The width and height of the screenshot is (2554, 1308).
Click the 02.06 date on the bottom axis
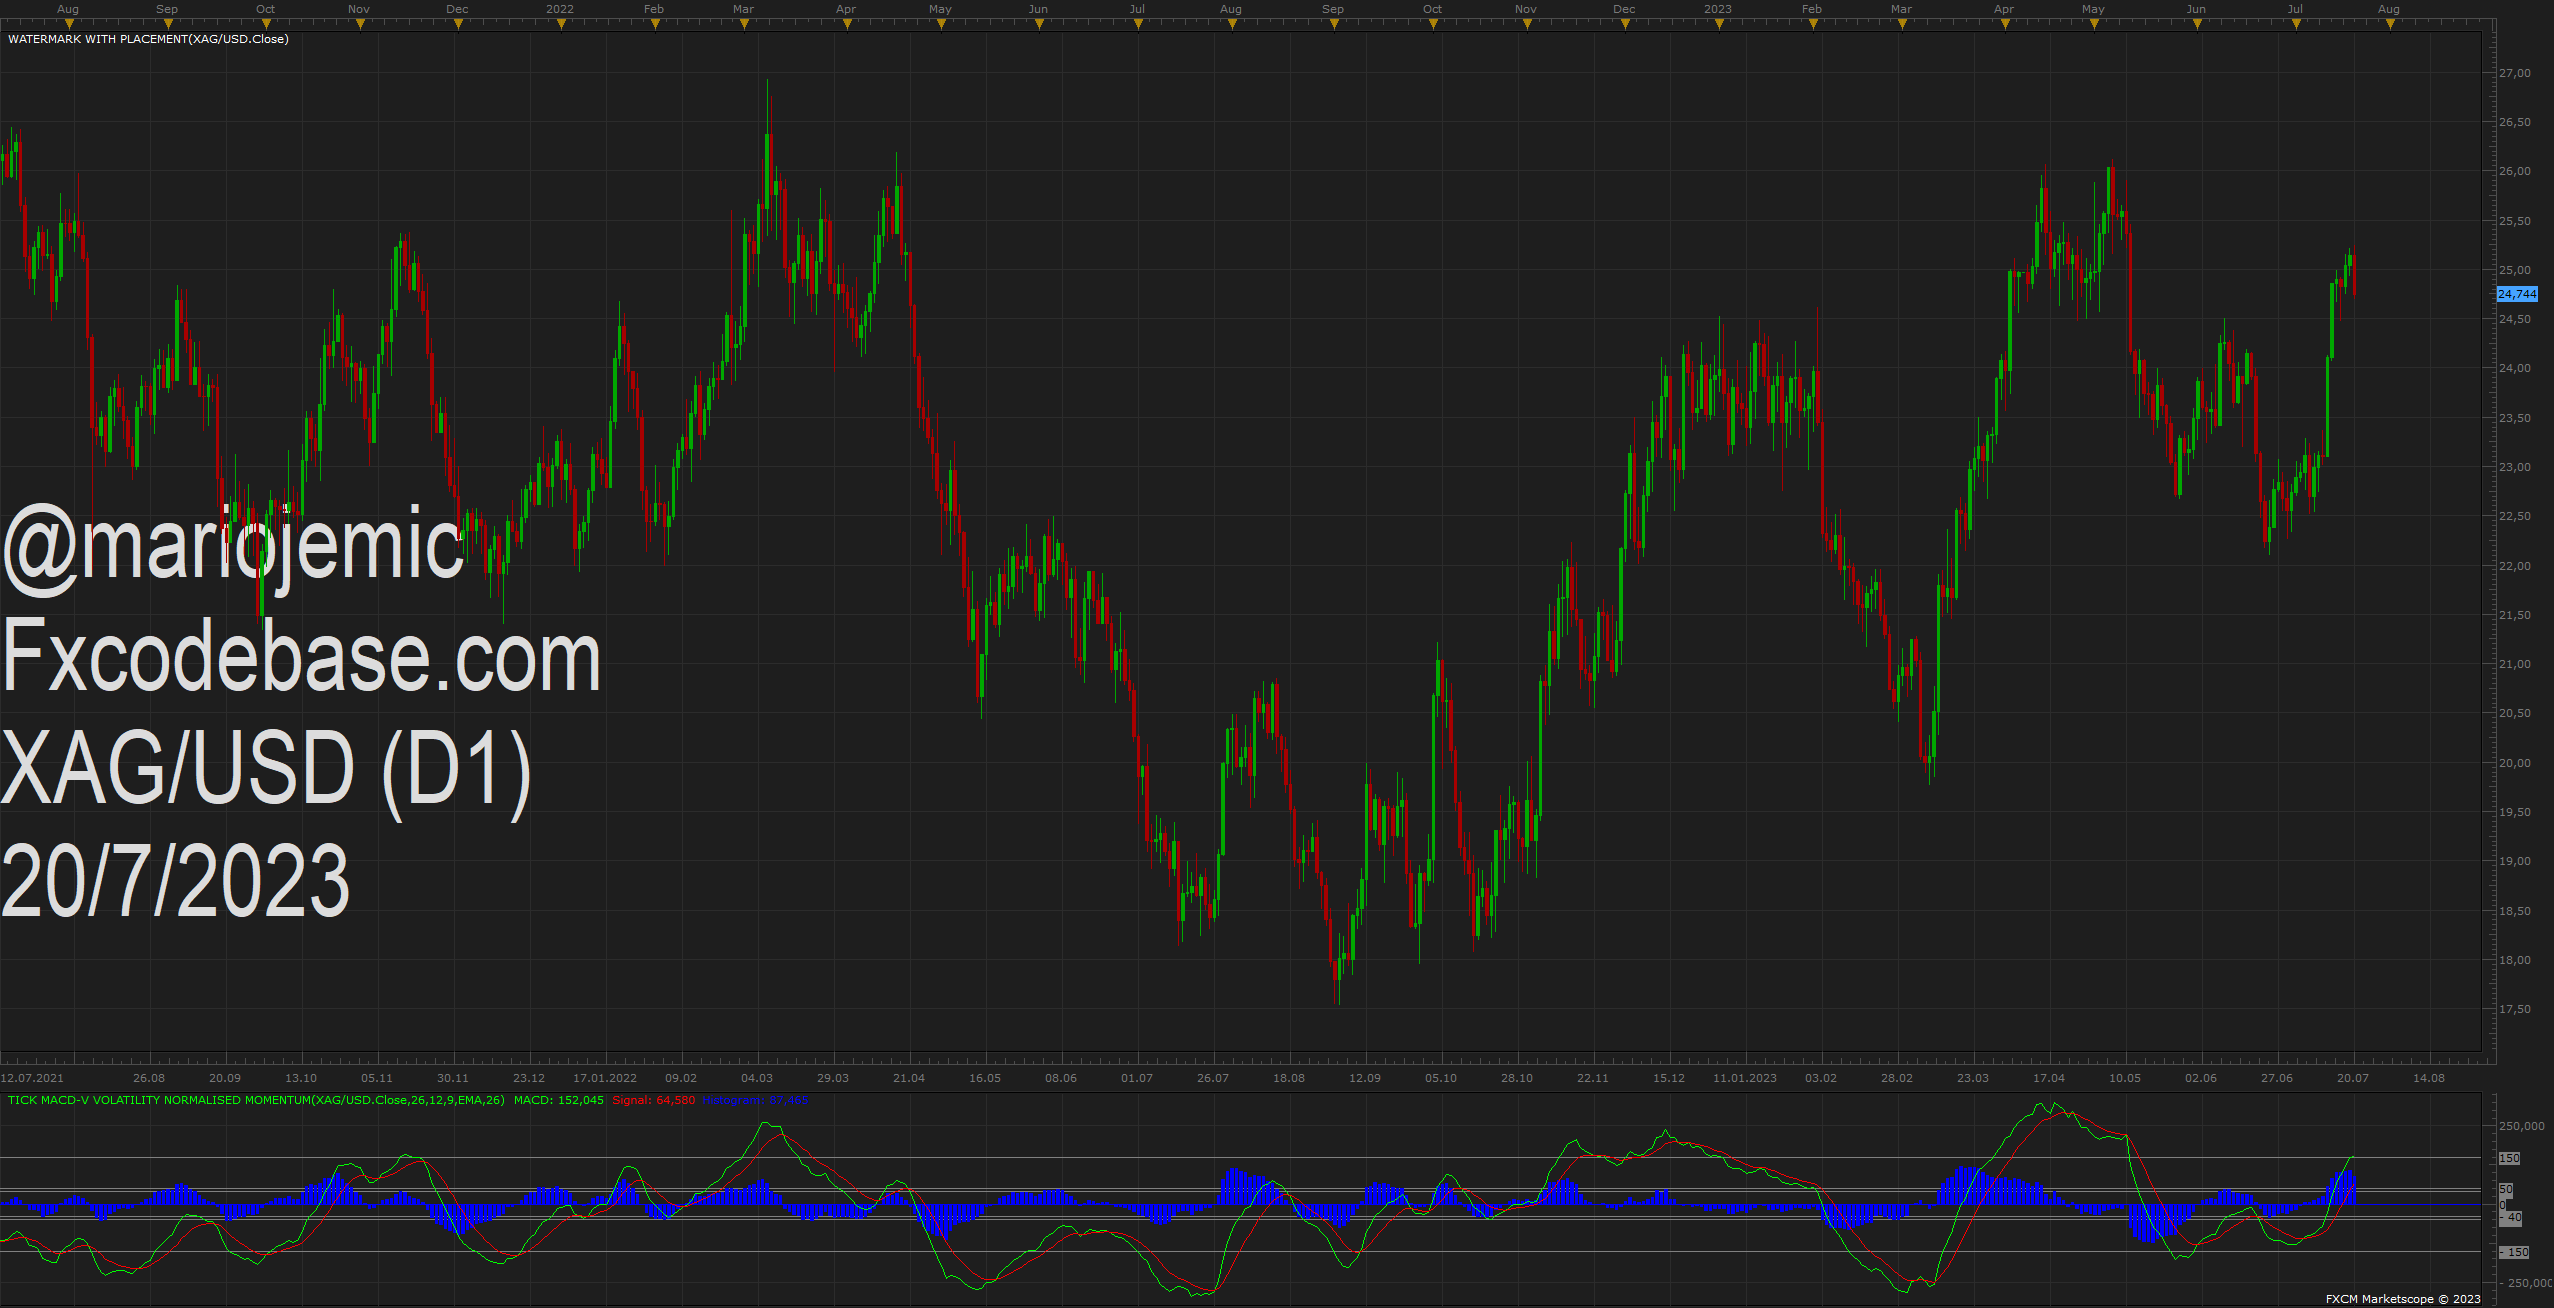[x=2201, y=1078]
